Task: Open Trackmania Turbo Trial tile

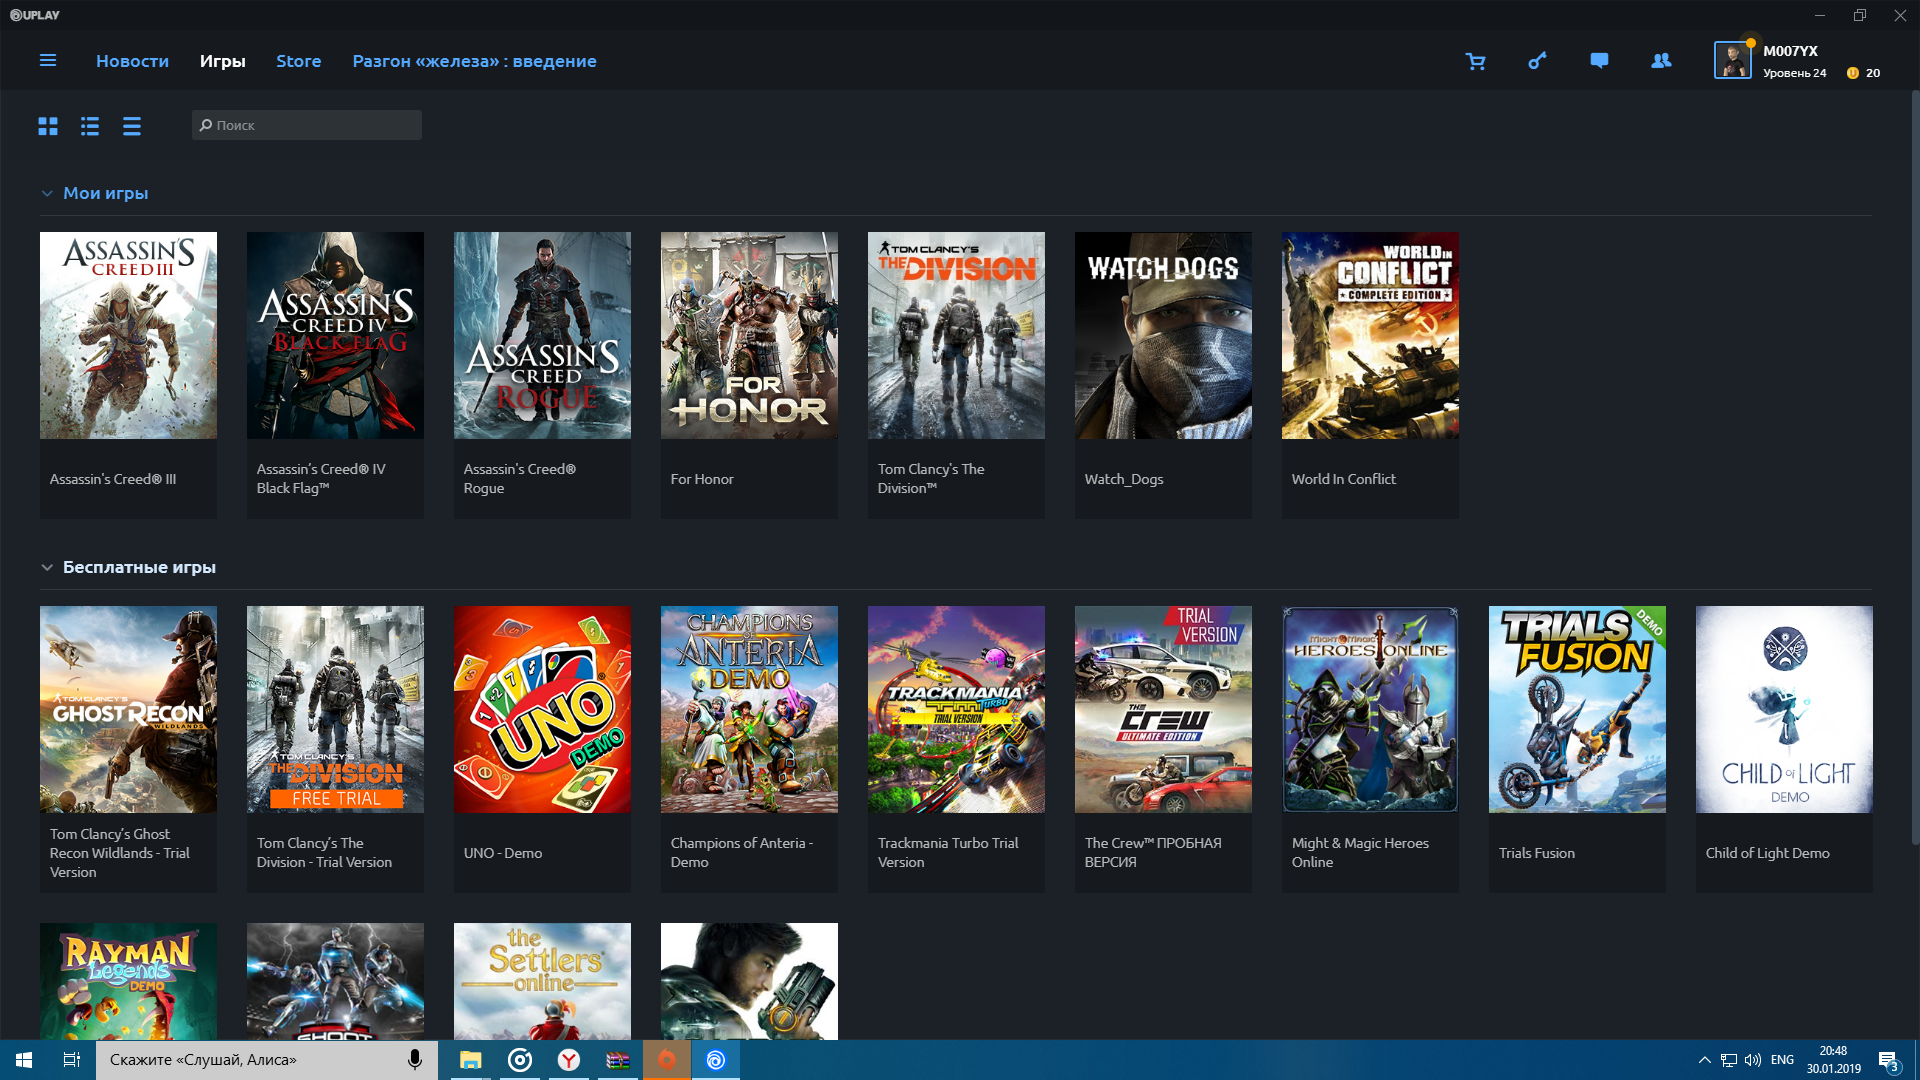Action: point(956,749)
